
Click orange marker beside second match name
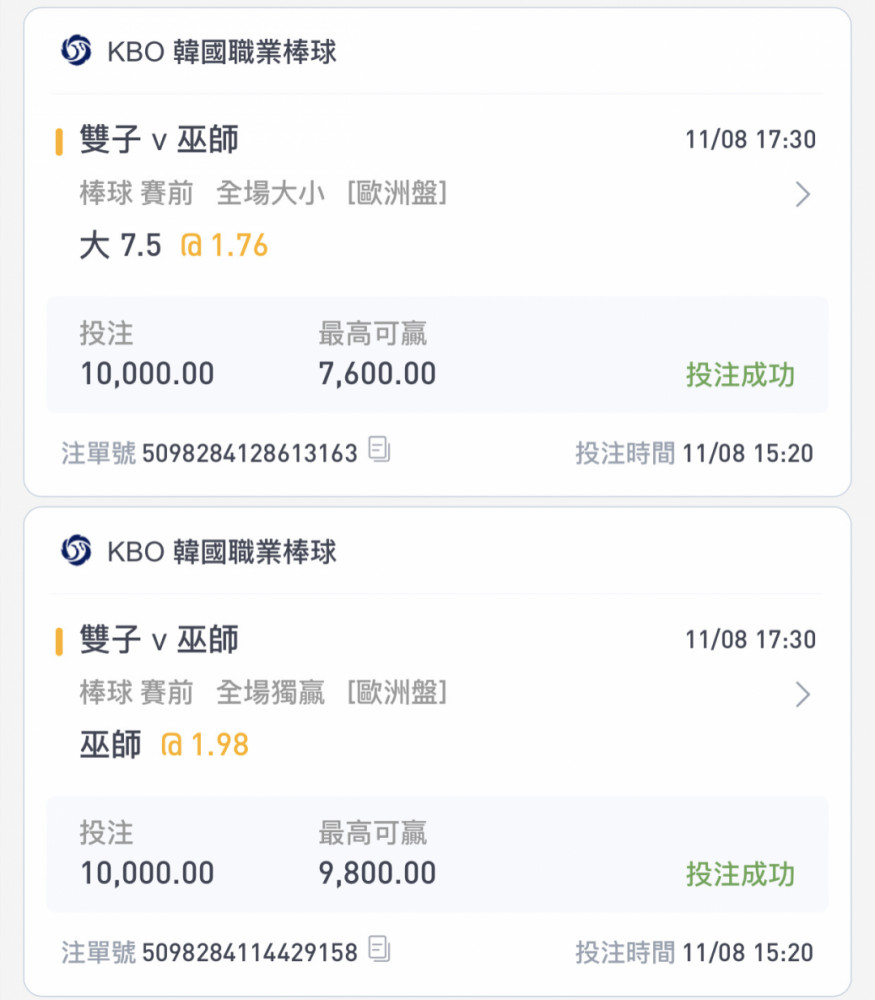click(59, 642)
